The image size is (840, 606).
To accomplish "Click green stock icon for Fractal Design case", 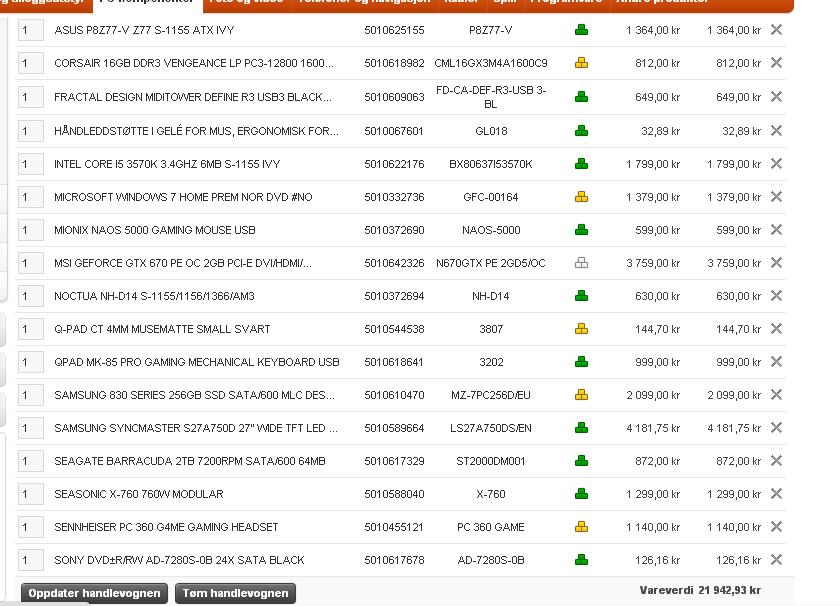I will click(x=581, y=97).
